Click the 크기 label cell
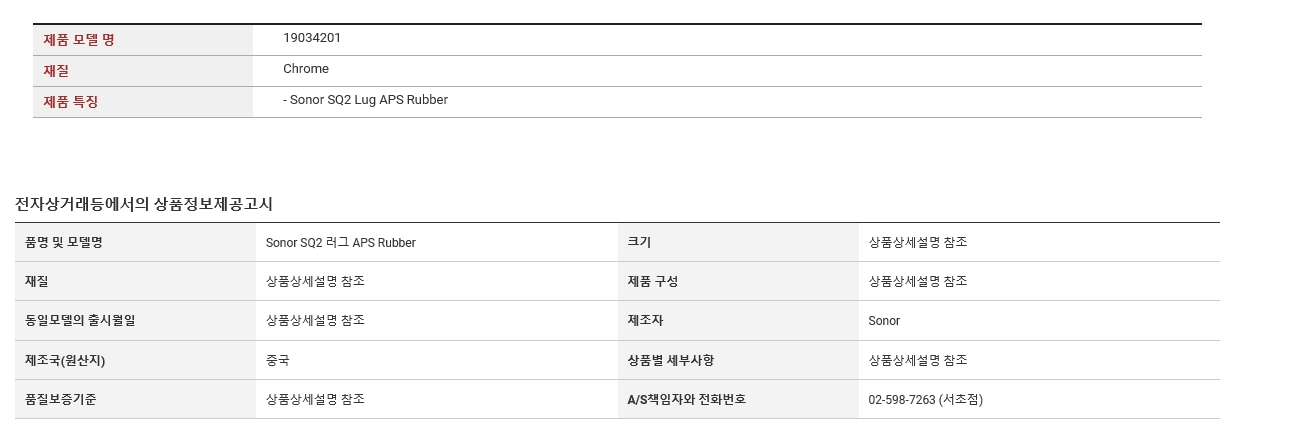The image size is (1306, 439). point(738,242)
